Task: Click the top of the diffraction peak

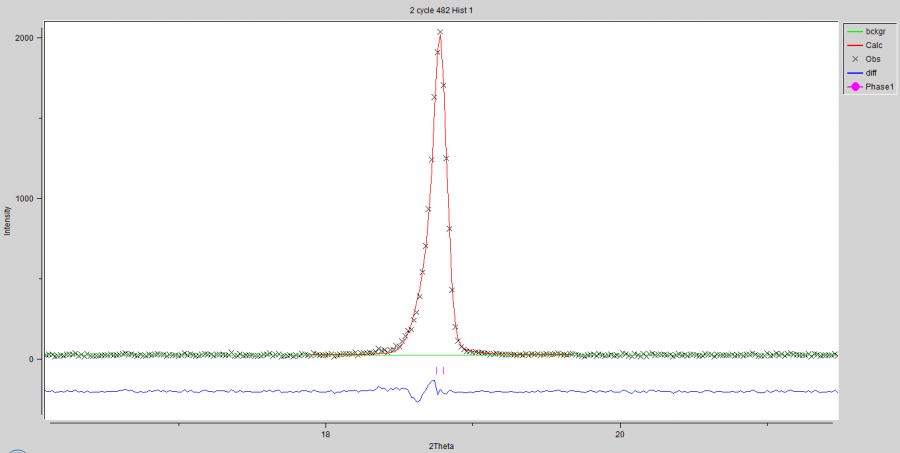Action: click(440, 32)
